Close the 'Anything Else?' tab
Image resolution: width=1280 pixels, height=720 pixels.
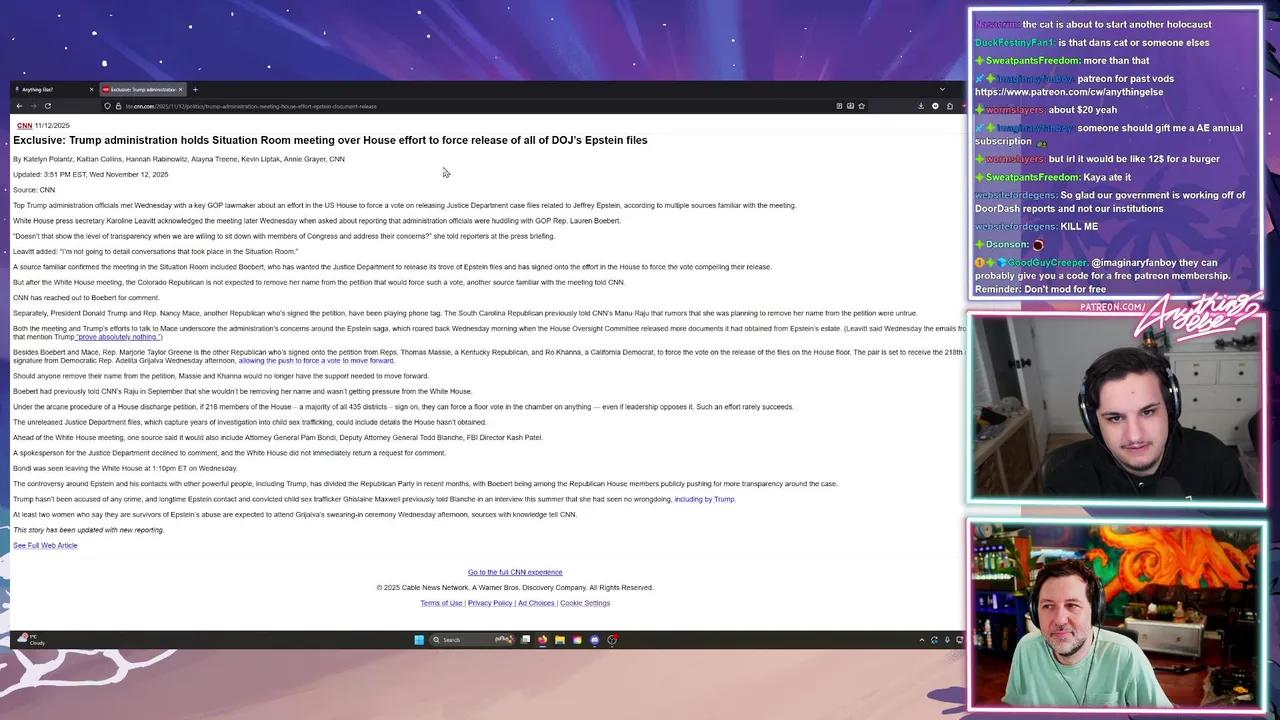(x=91, y=90)
